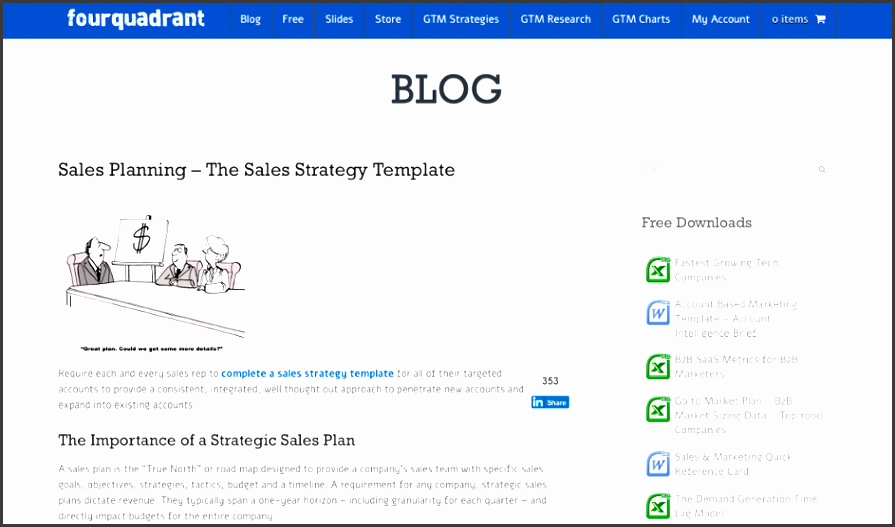Share the post with LinkedIn Share button
895x527 pixels.
pyautogui.click(x=550, y=402)
